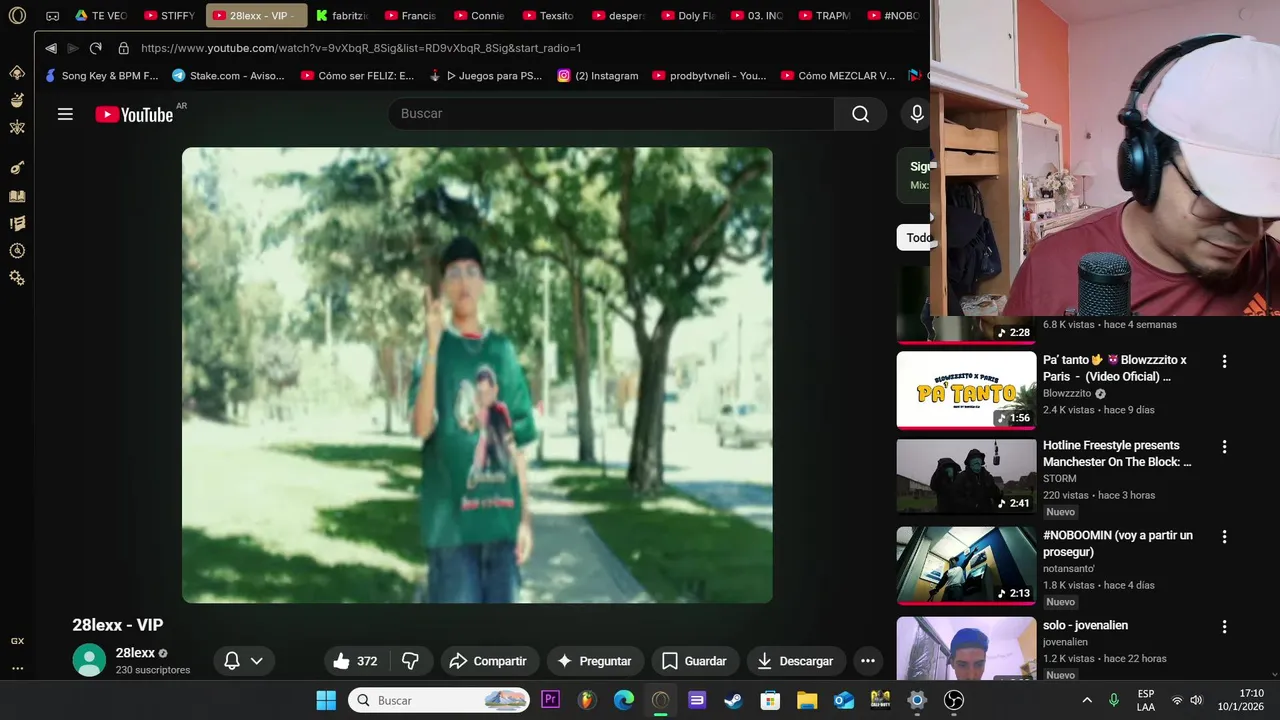Open Hotline Freestyle Manchester thumbnail
The height and width of the screenshot is (720, 1280).
[x=966, y=476]
